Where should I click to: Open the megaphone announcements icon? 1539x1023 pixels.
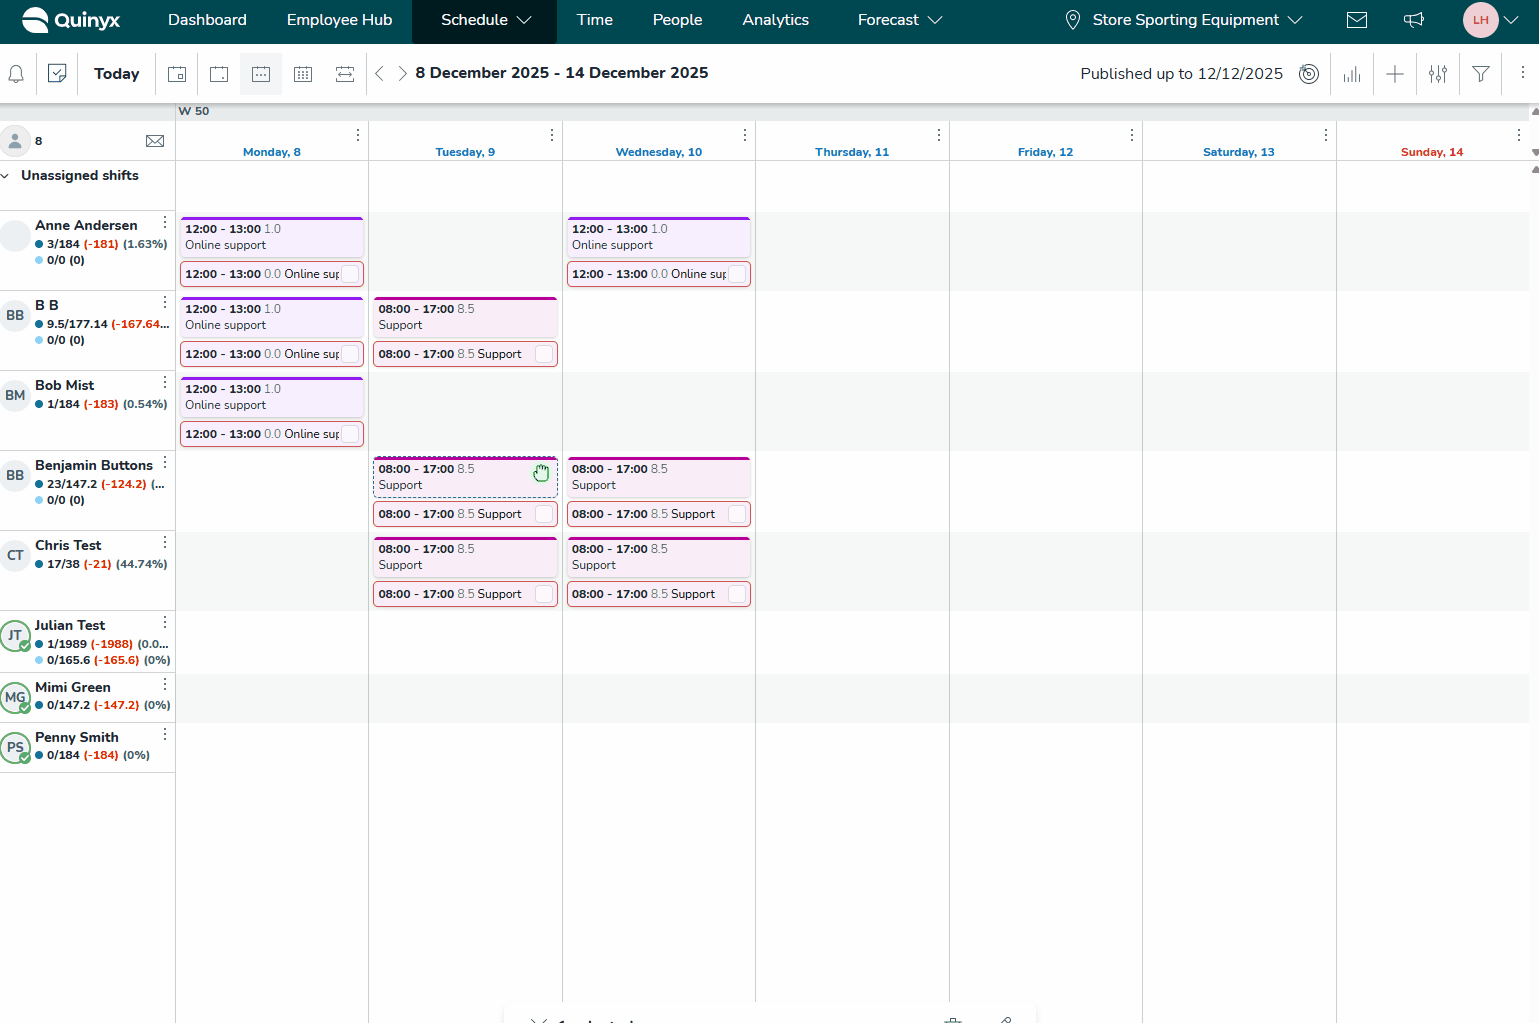pos(1414,20)
